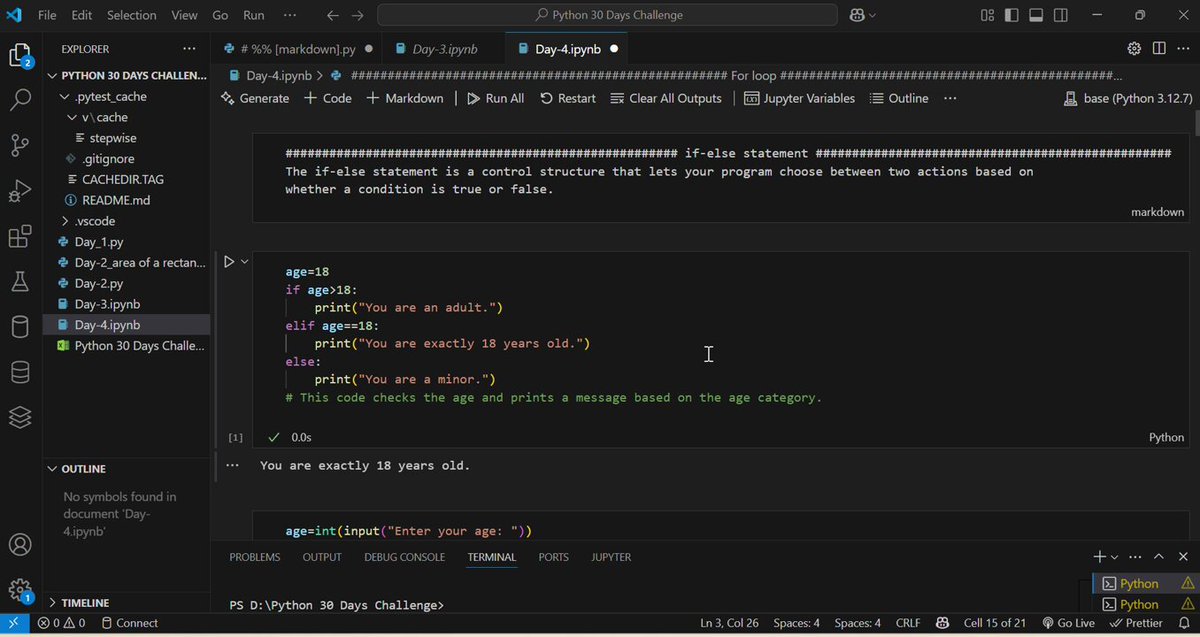Open Jupyter Variables
Screen dimensions: 1200x637
pos(800,98)
